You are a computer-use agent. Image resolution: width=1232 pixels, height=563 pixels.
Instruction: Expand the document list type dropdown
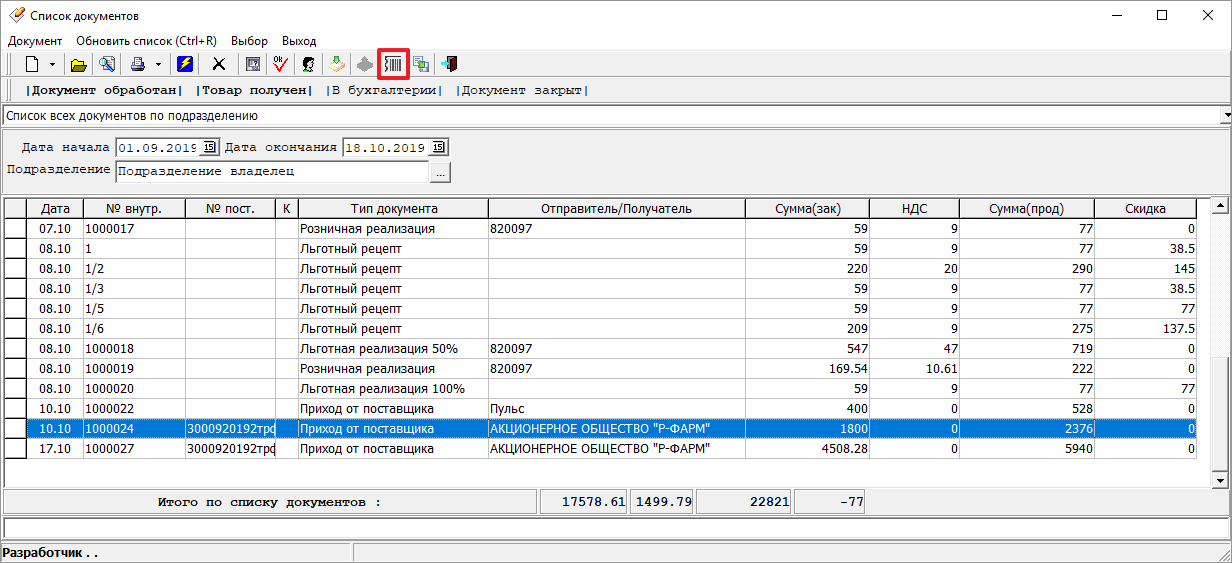[x=1225, y=116]
